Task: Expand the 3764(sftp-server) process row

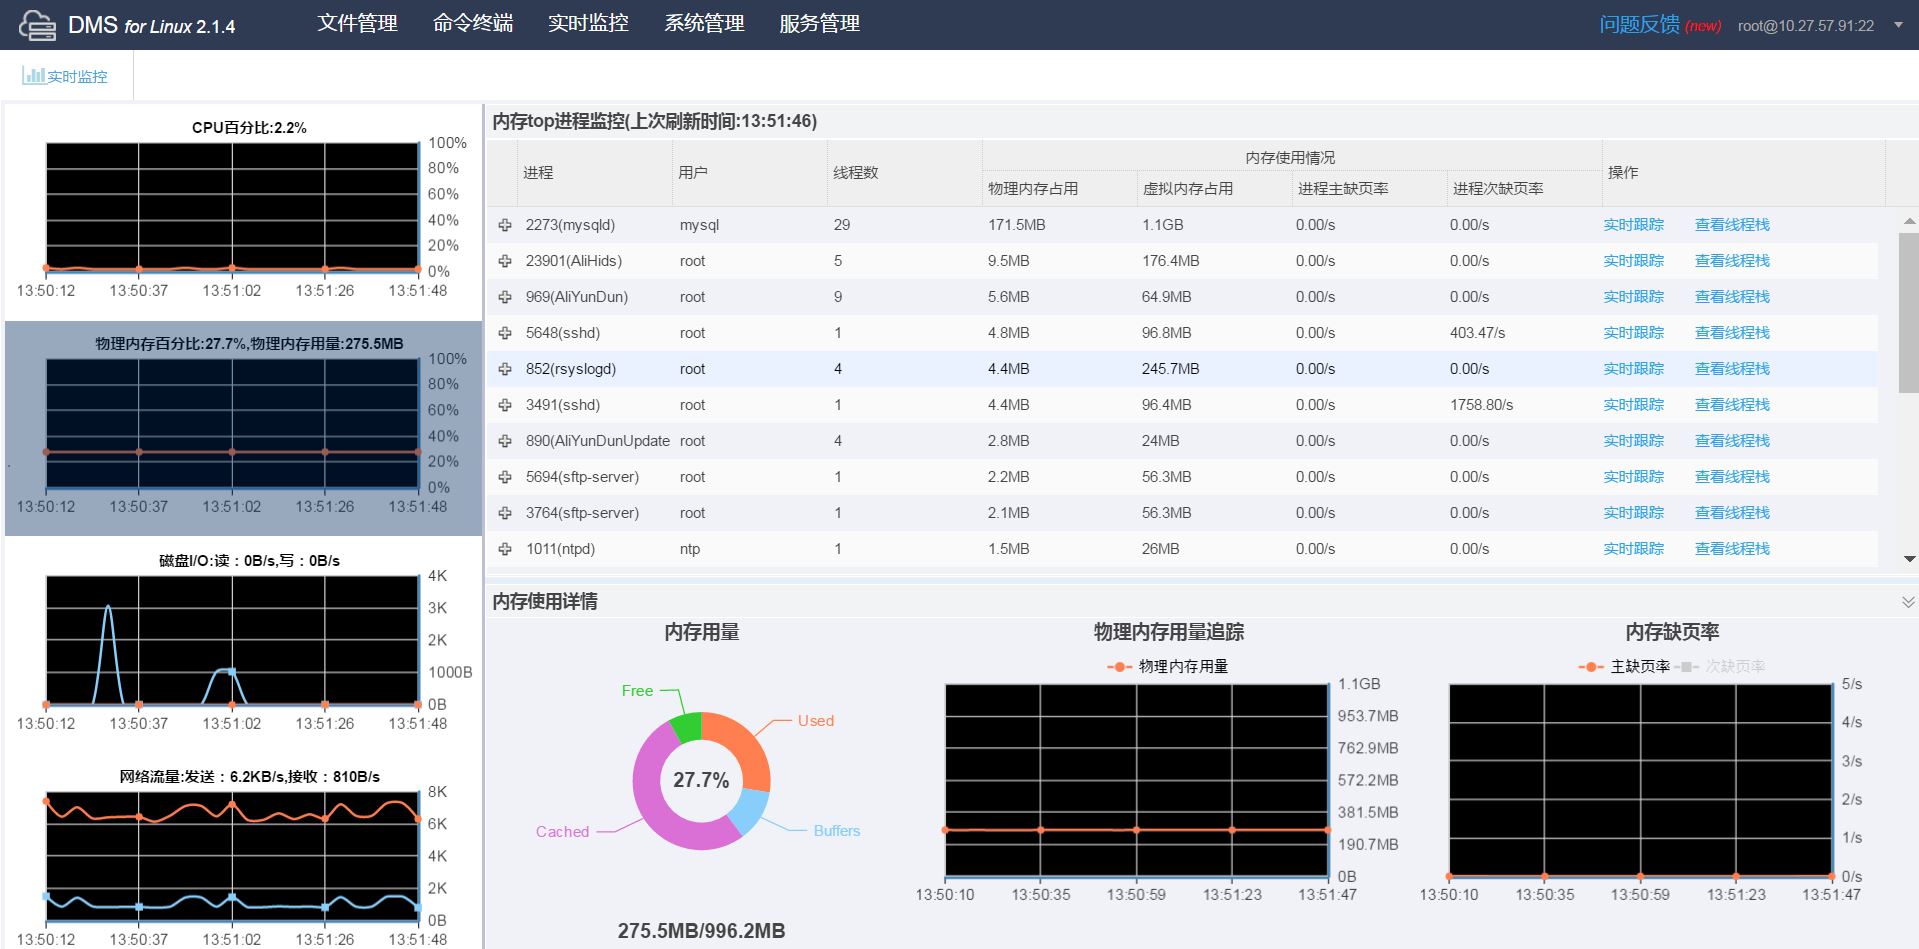Action: pyautogui.click(x=505, y=513)
